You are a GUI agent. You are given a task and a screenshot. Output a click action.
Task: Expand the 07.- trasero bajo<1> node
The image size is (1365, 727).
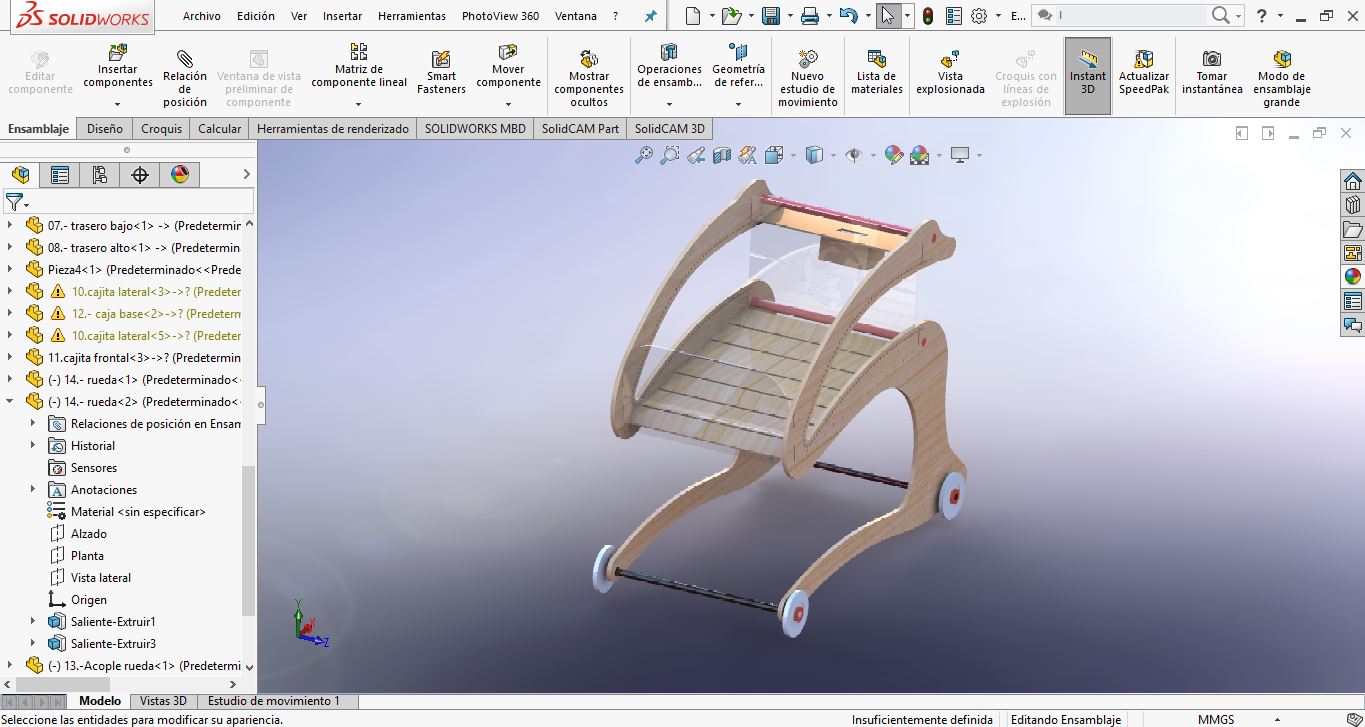[x=11, y=226]
